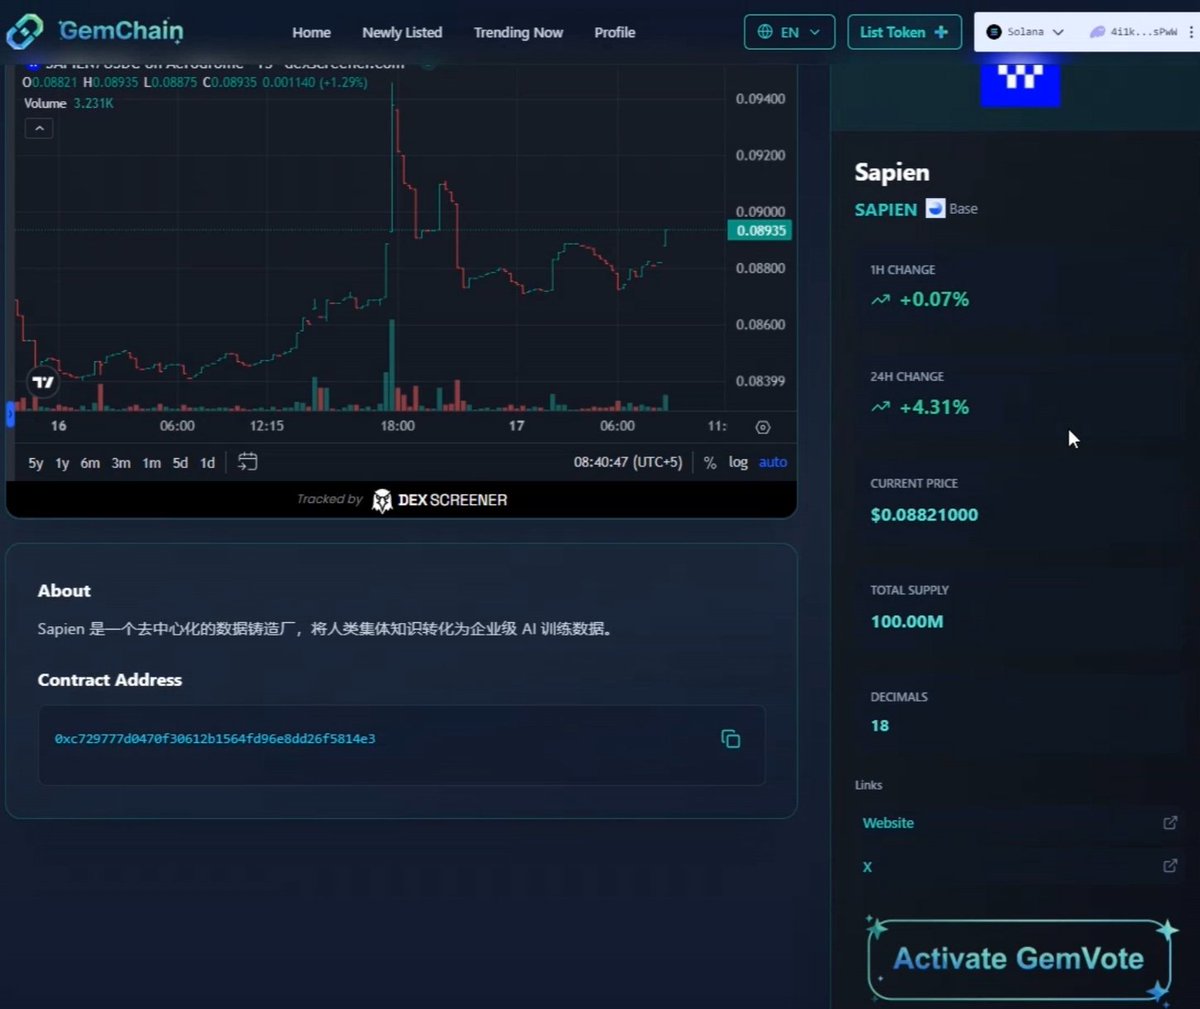Click the blue marker on chart's left edge
This screenshot has height=1009, width=1200.
(x=10, y=413)
